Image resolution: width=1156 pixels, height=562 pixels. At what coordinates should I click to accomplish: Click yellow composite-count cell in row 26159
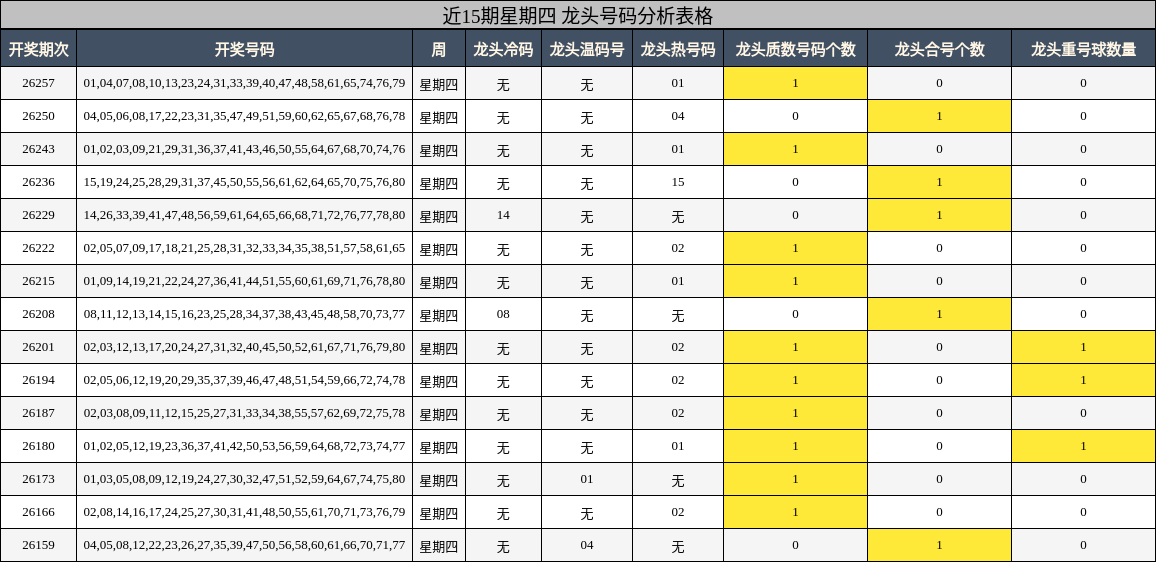(939, 545)
